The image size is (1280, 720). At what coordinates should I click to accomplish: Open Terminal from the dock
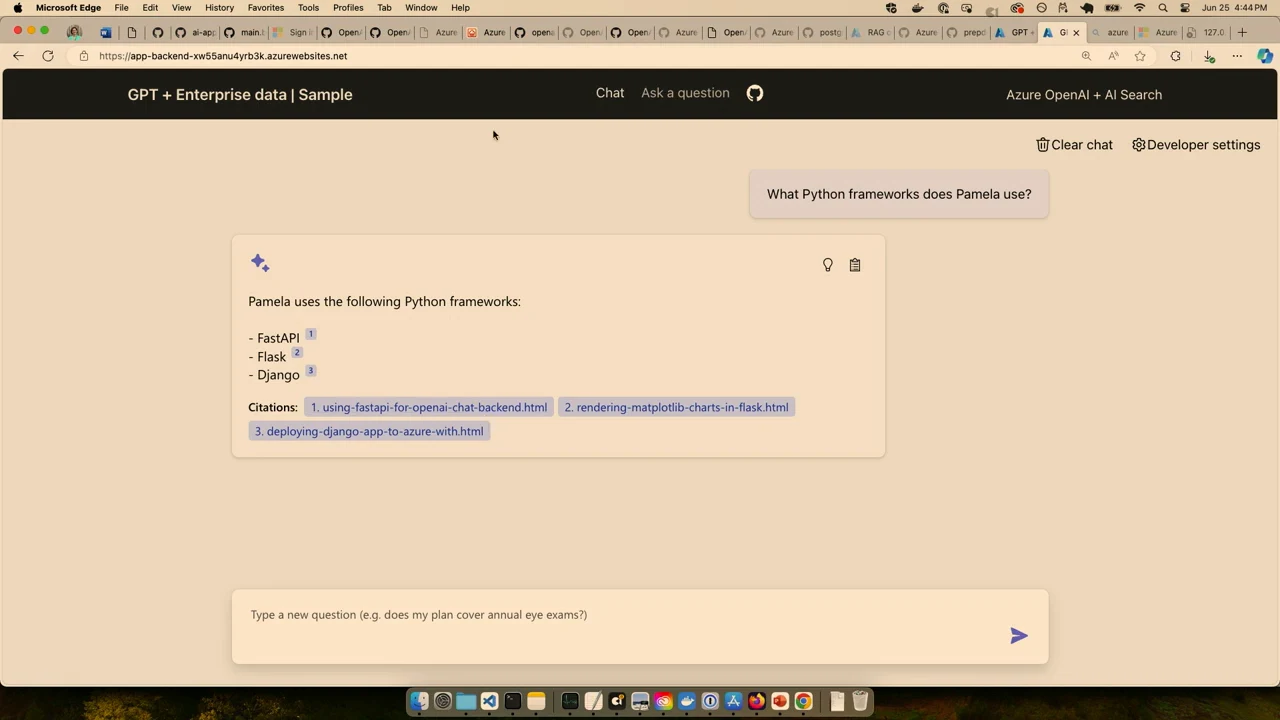[513, 701]
